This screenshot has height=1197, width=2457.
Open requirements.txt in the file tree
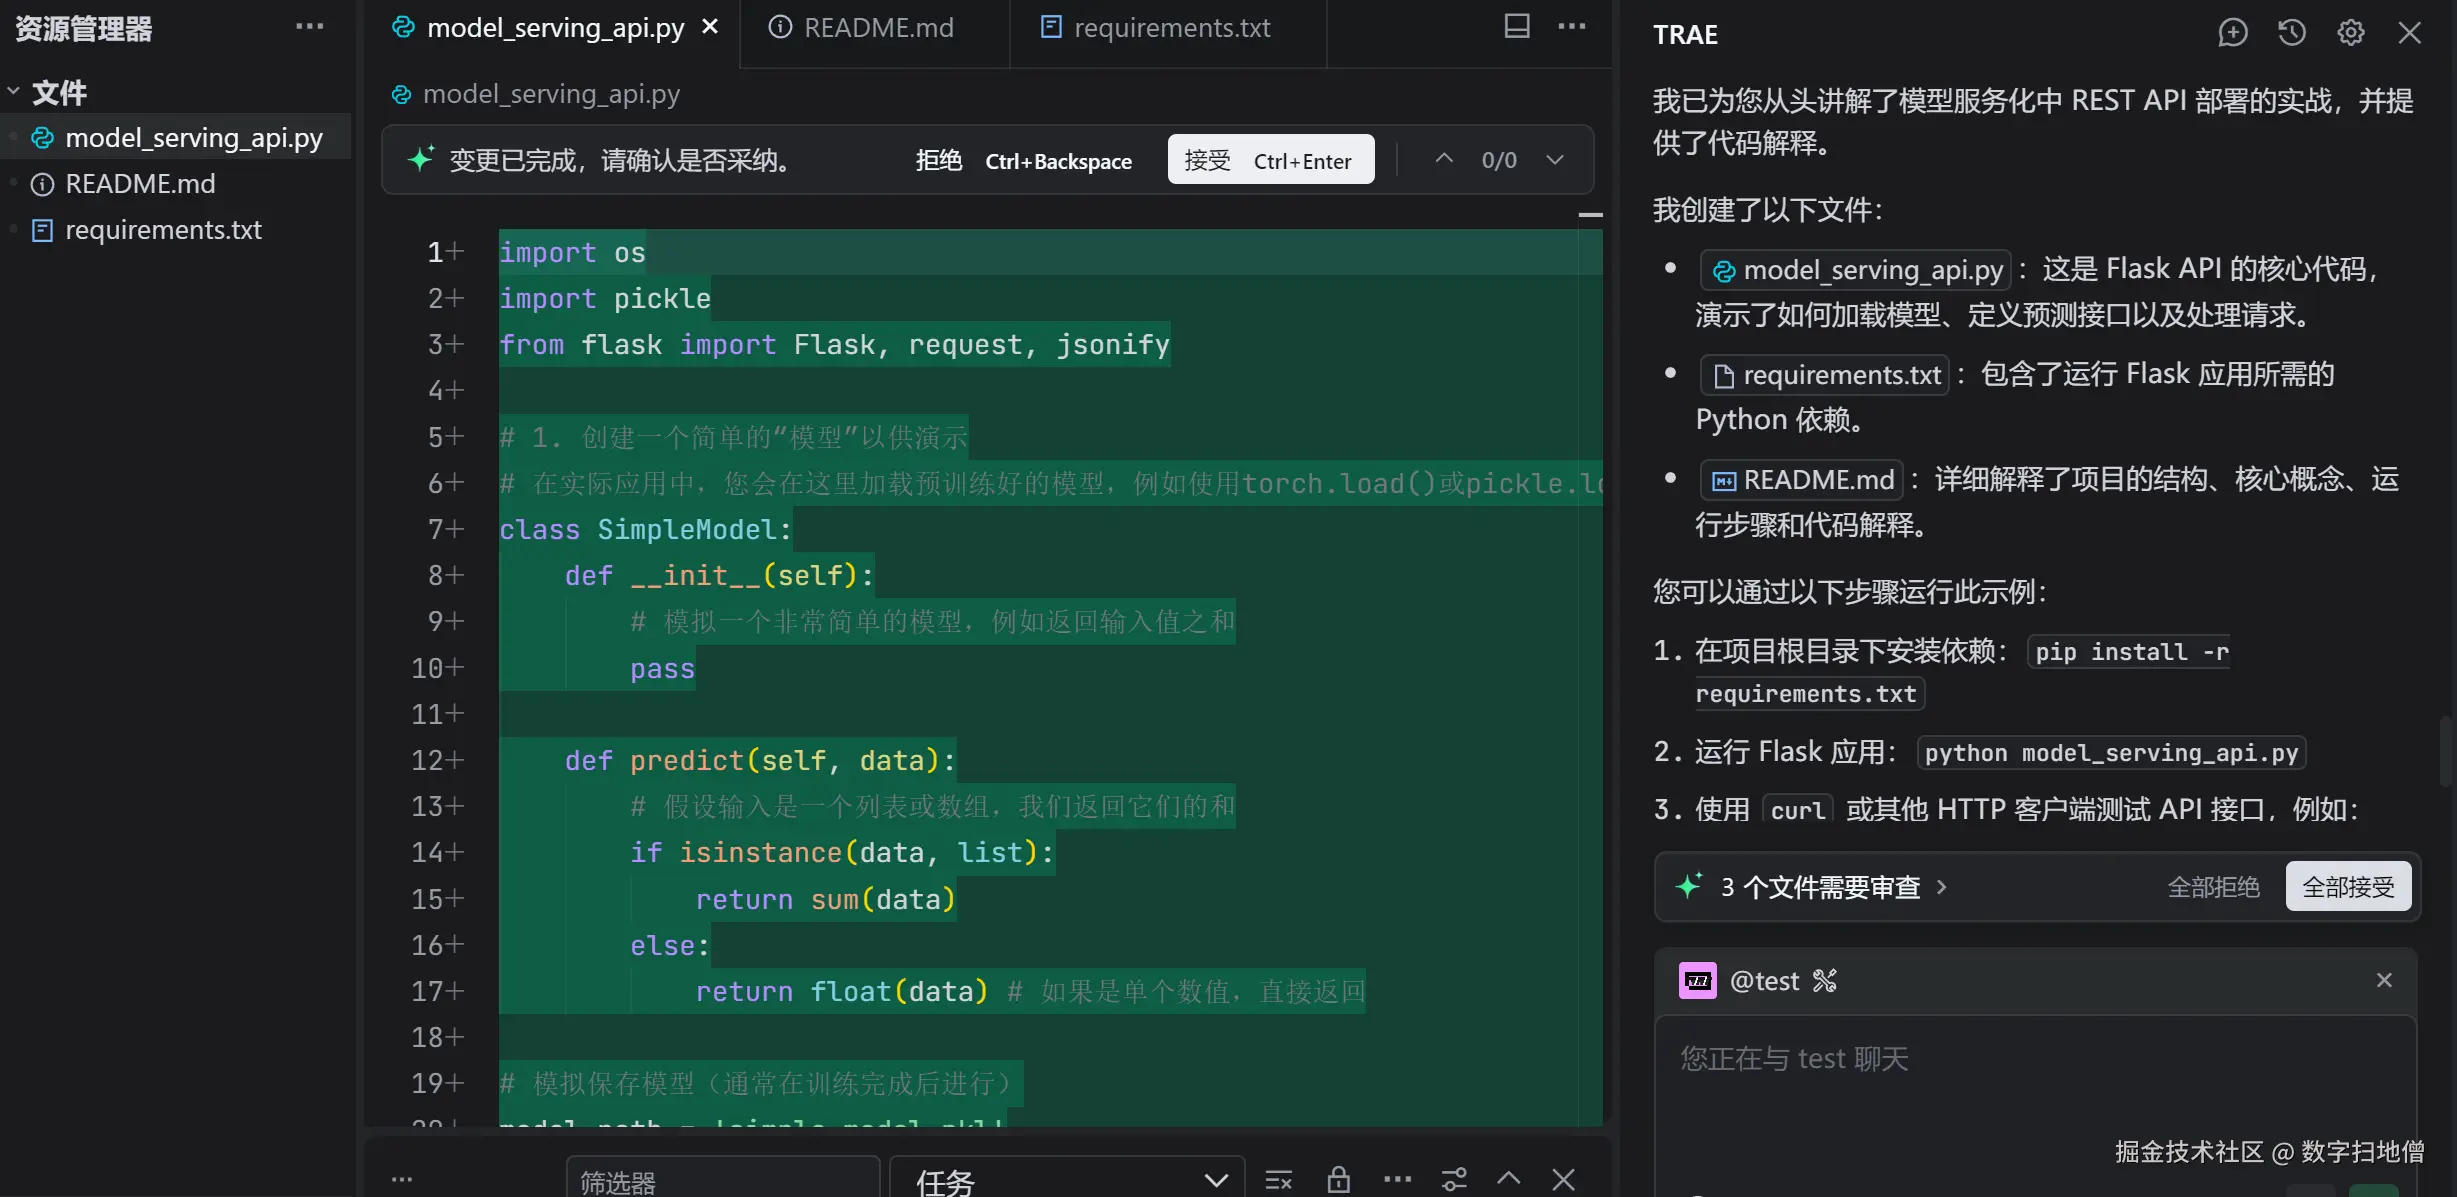(x=163, y=230)
